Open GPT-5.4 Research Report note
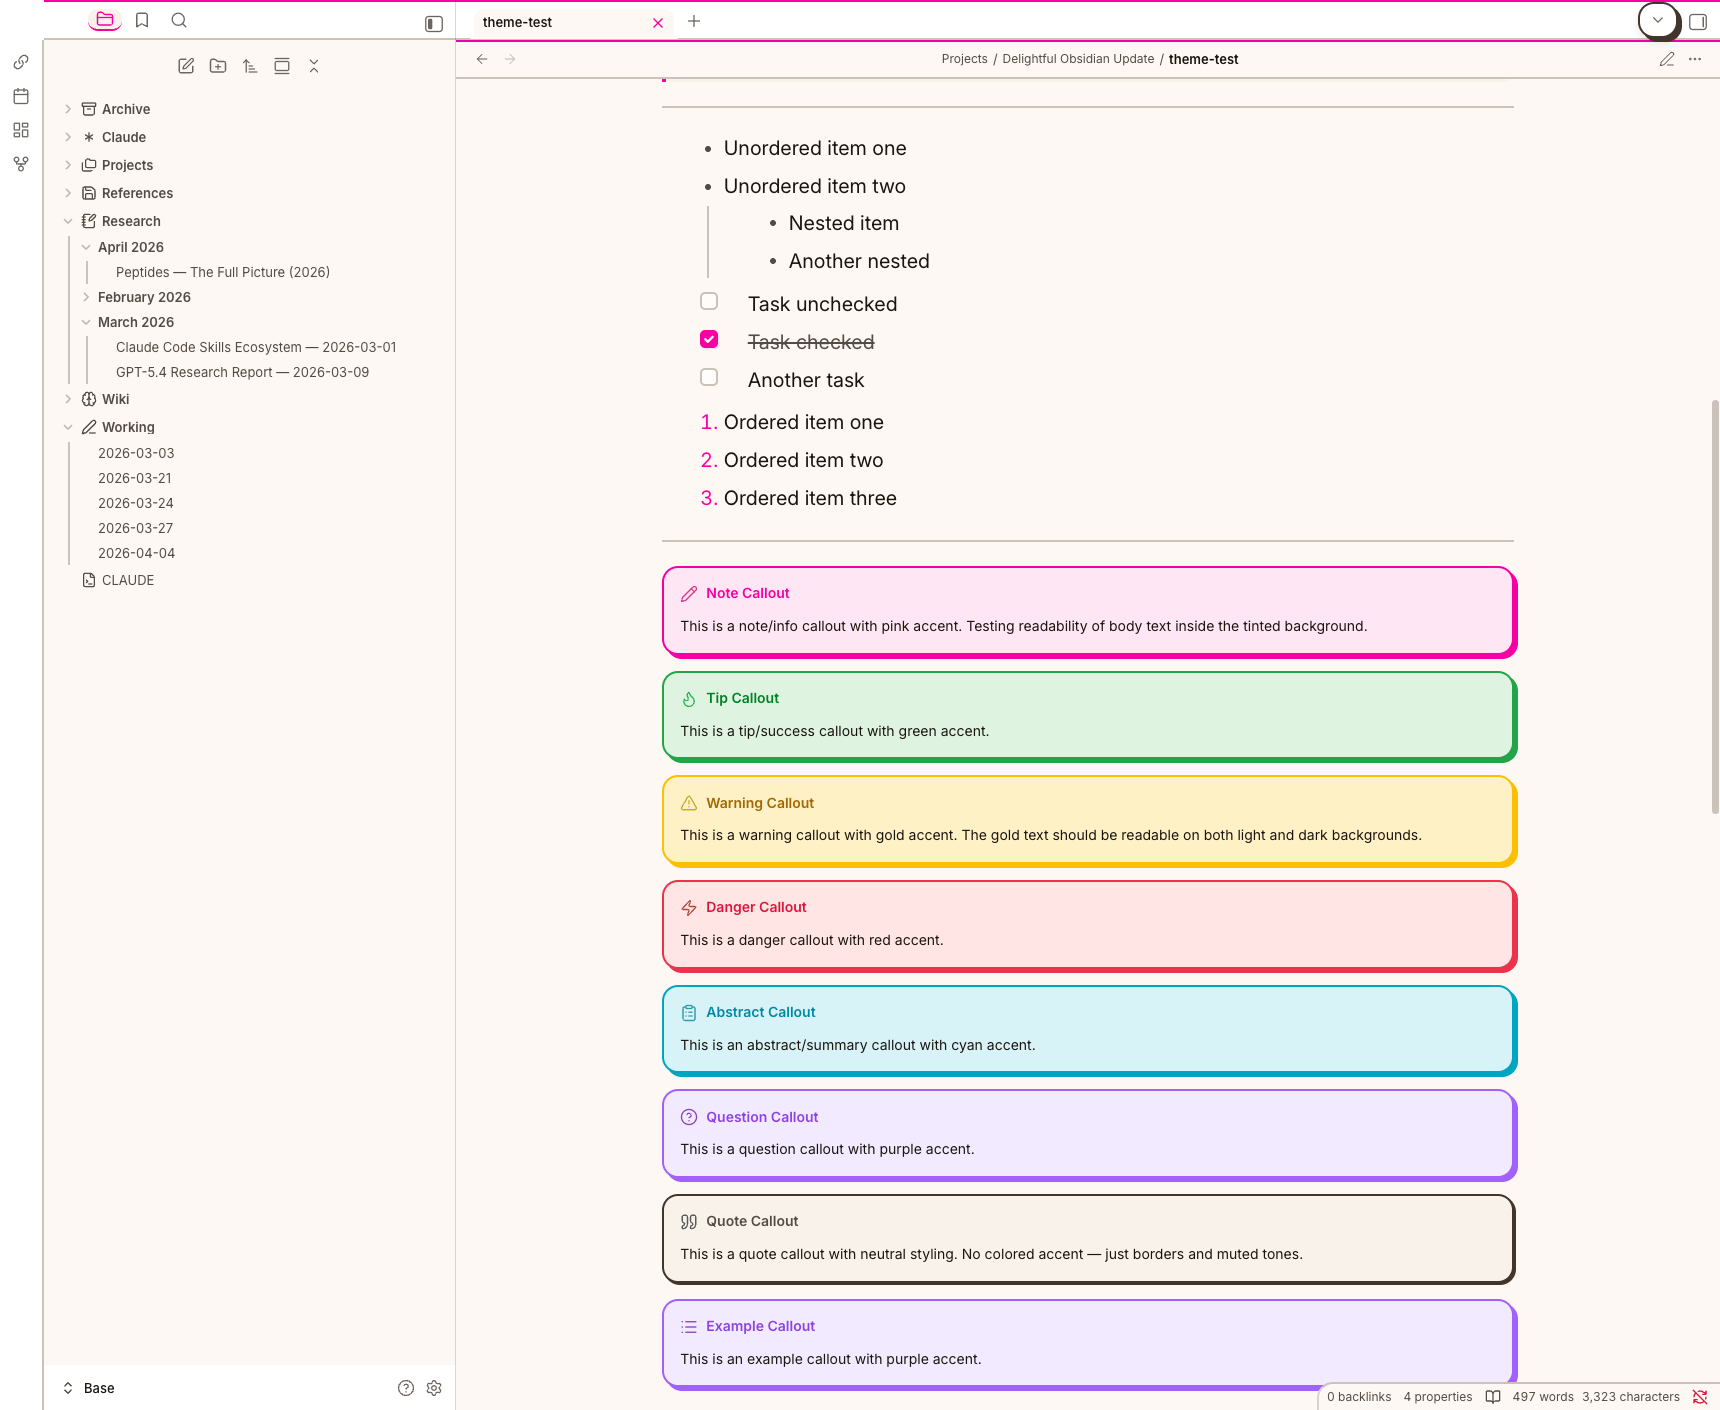The image size is (1720, 1410). click(x=242, y=372)
